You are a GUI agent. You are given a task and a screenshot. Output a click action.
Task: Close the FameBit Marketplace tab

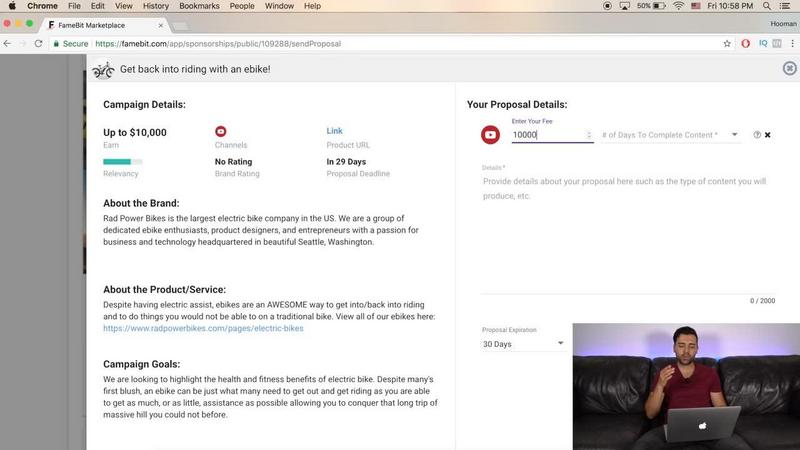[161, 25]
